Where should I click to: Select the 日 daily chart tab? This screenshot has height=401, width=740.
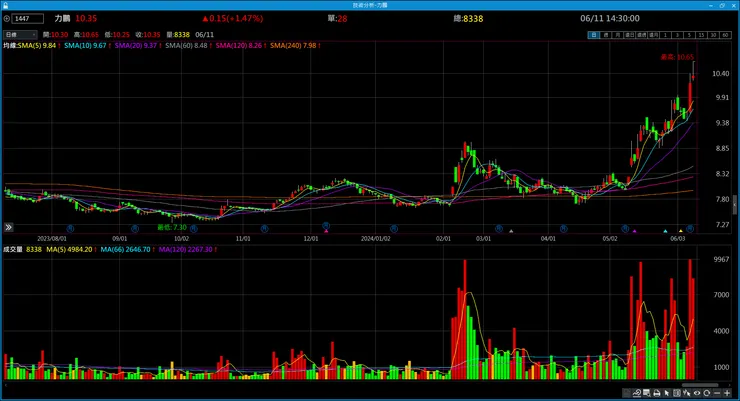tap(594, 35)
